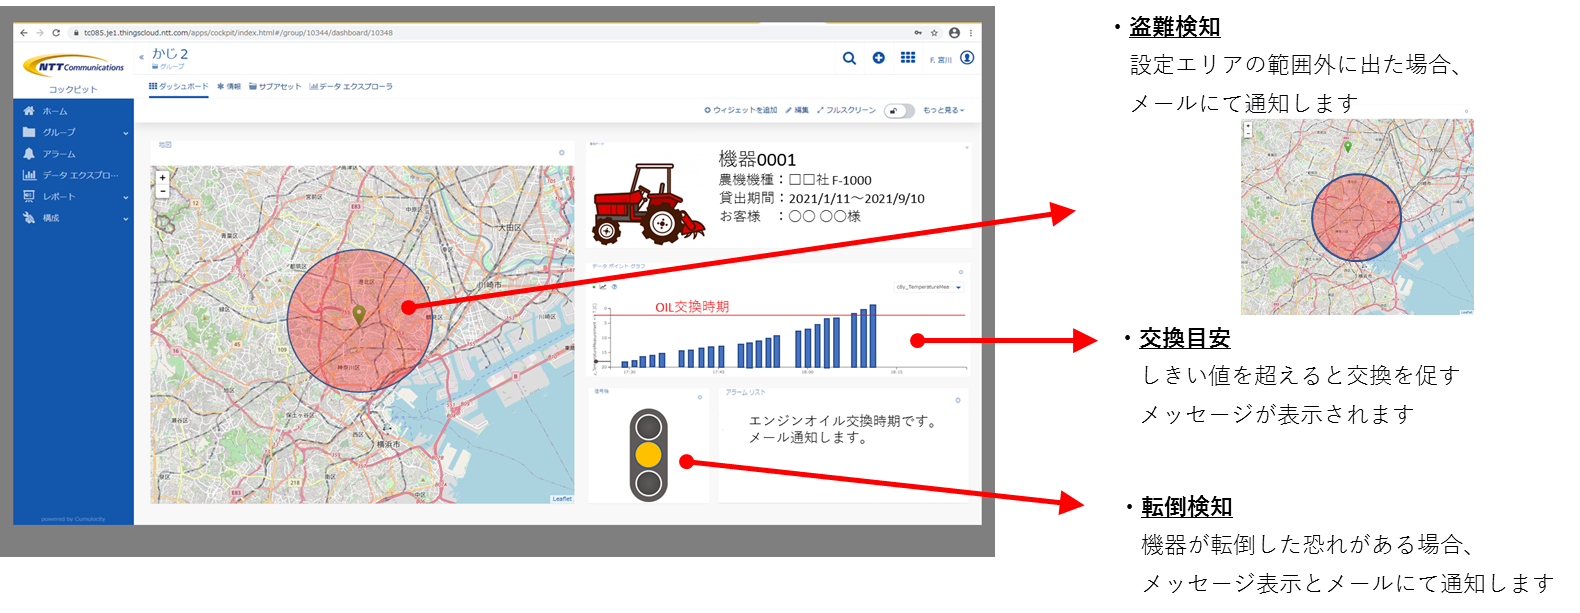Open the user profile icon
The height and width of the screenshot is (613, 1580).
click(x=967, y=58)
